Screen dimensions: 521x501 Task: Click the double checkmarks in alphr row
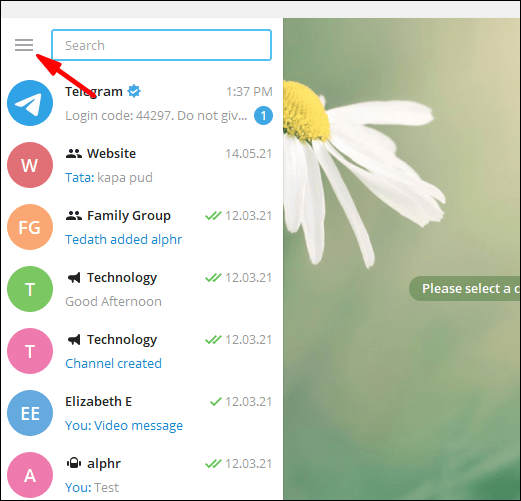point(213,464)
